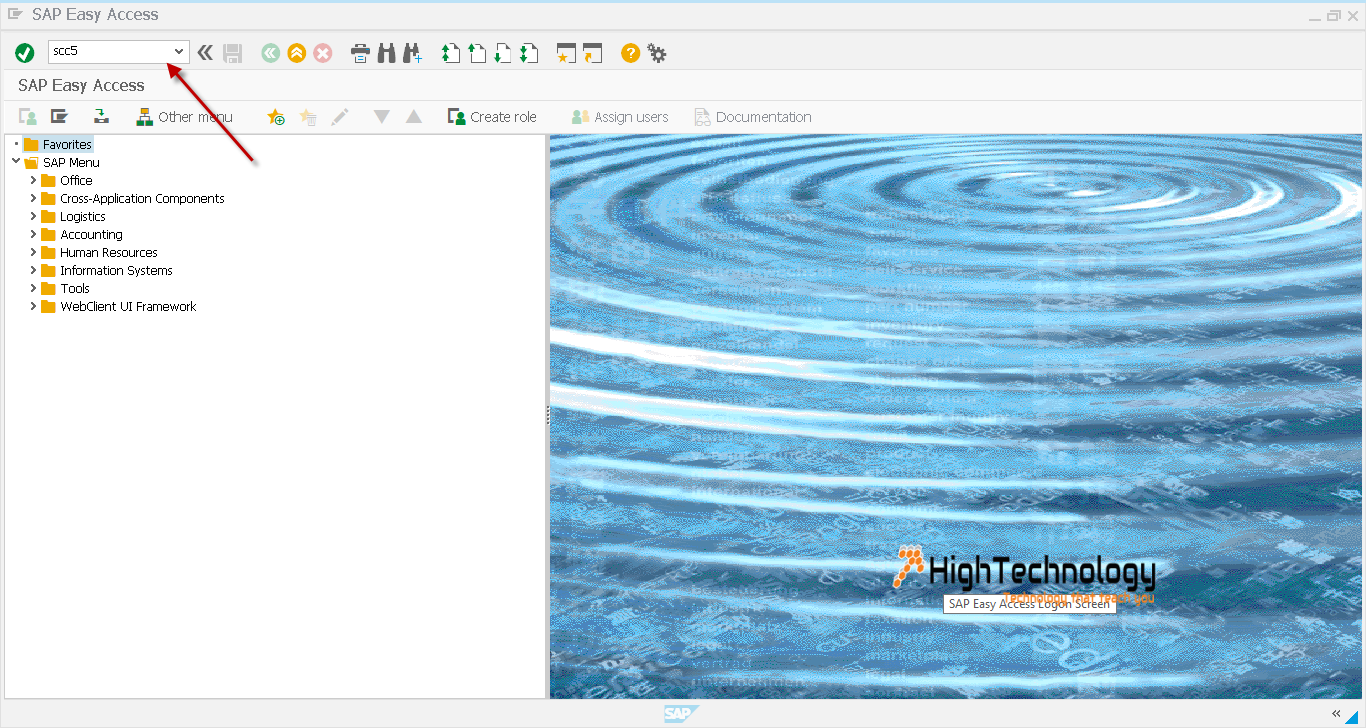
Task: Select the Accounting tree label
Action: pyautogui.click(x=91, y=234)
